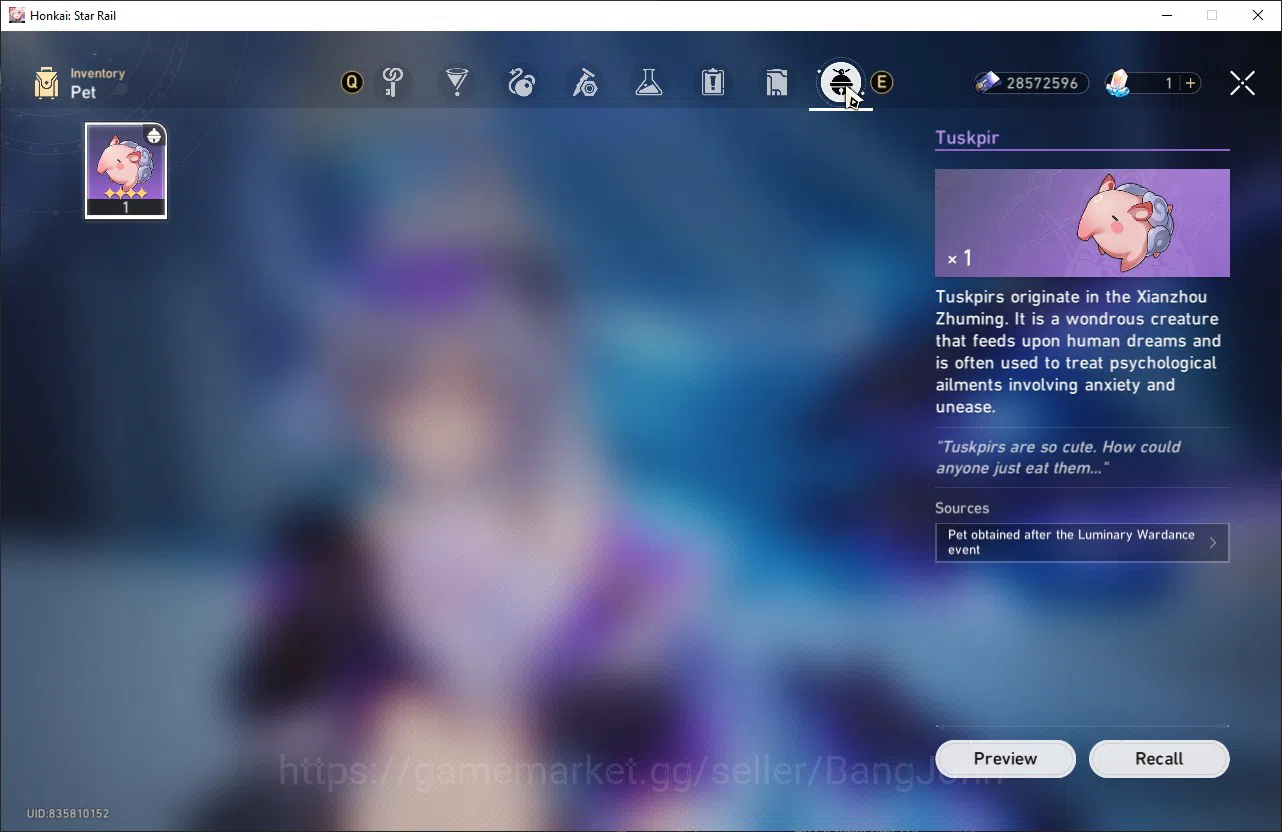Click the Preview button
The width and height of the screenshot is (1282, 832).
pos(1005,759)
